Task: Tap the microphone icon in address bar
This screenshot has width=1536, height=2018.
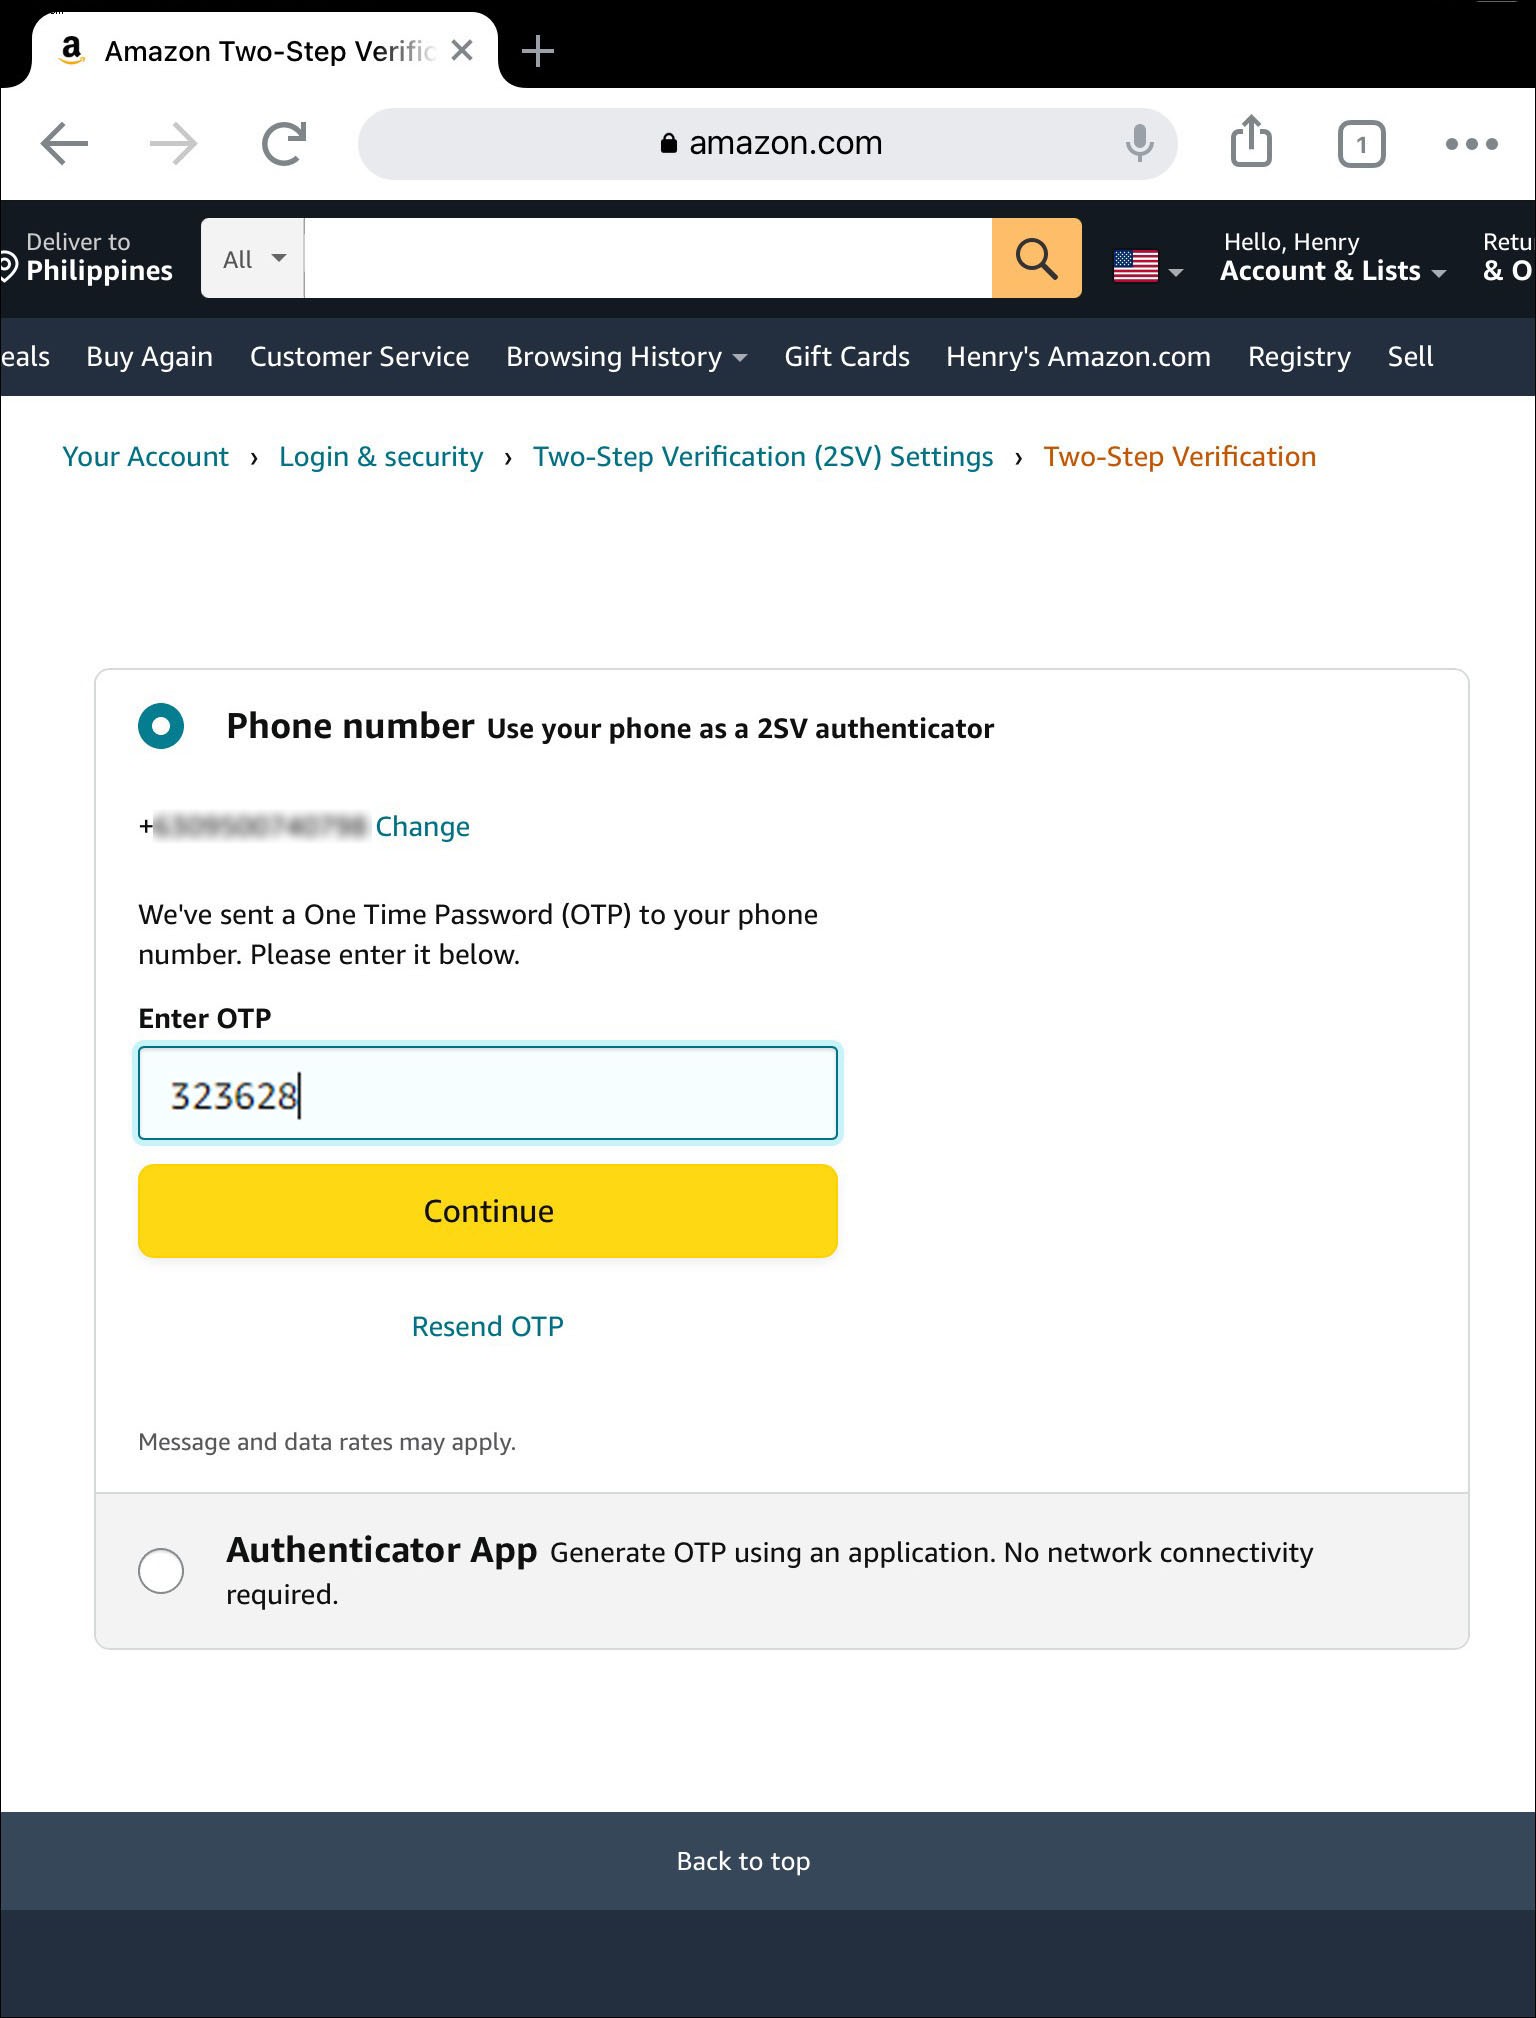Action: pyautogui.click(x=1139, y=144)
